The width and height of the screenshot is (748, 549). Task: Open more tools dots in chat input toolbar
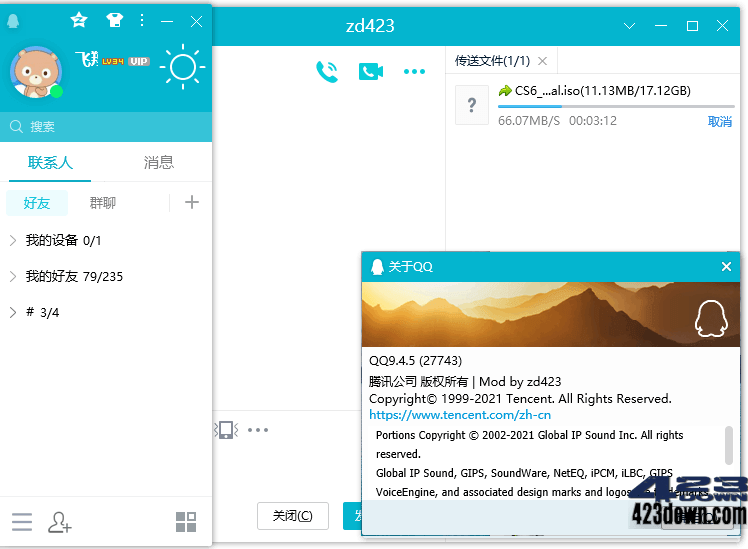(x=258, y=430)
